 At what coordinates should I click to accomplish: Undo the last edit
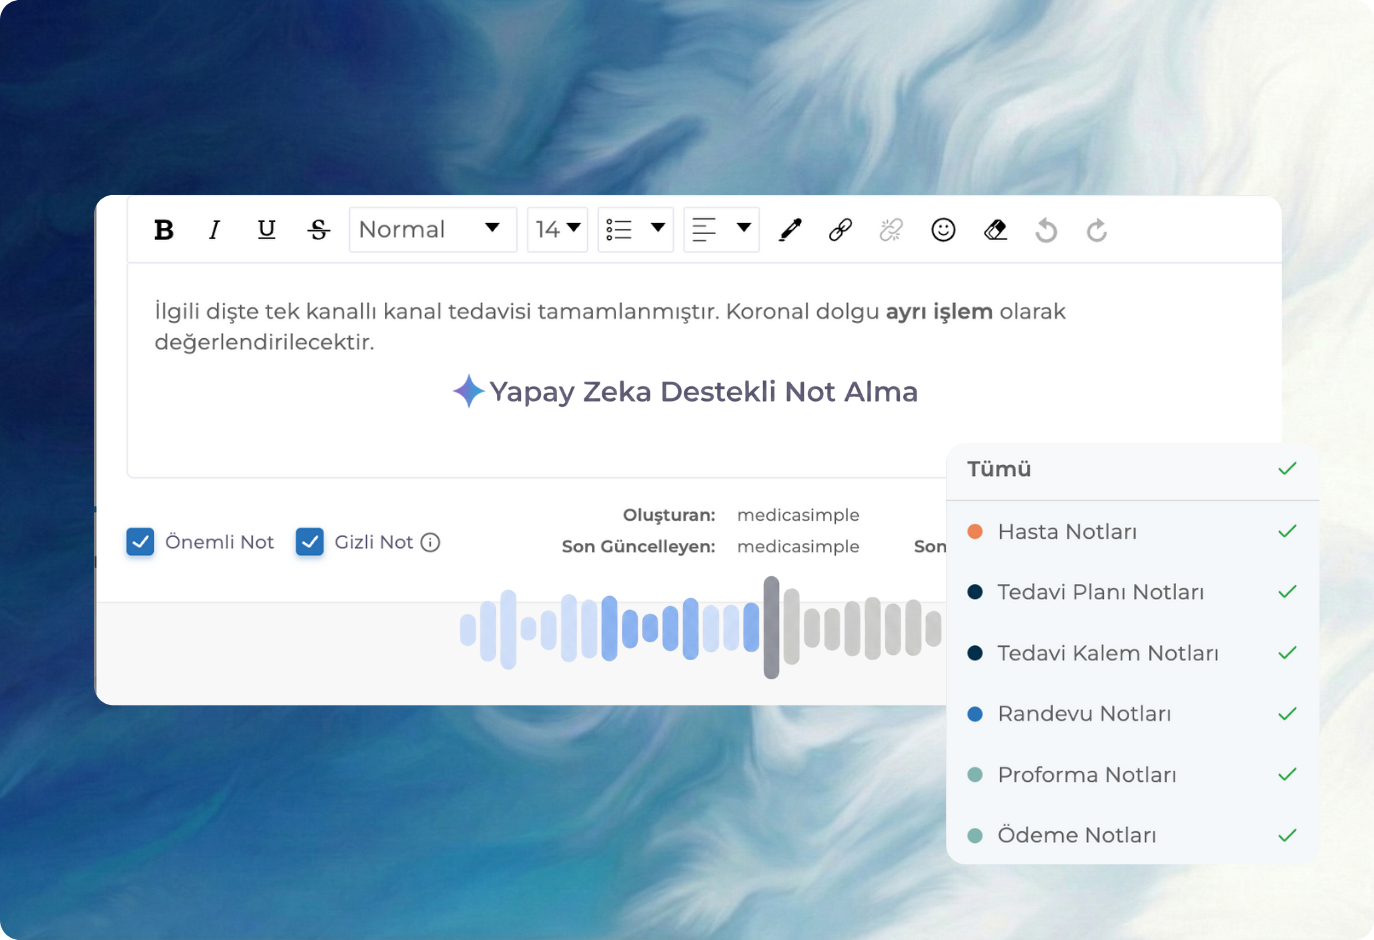coord(1046,230)
